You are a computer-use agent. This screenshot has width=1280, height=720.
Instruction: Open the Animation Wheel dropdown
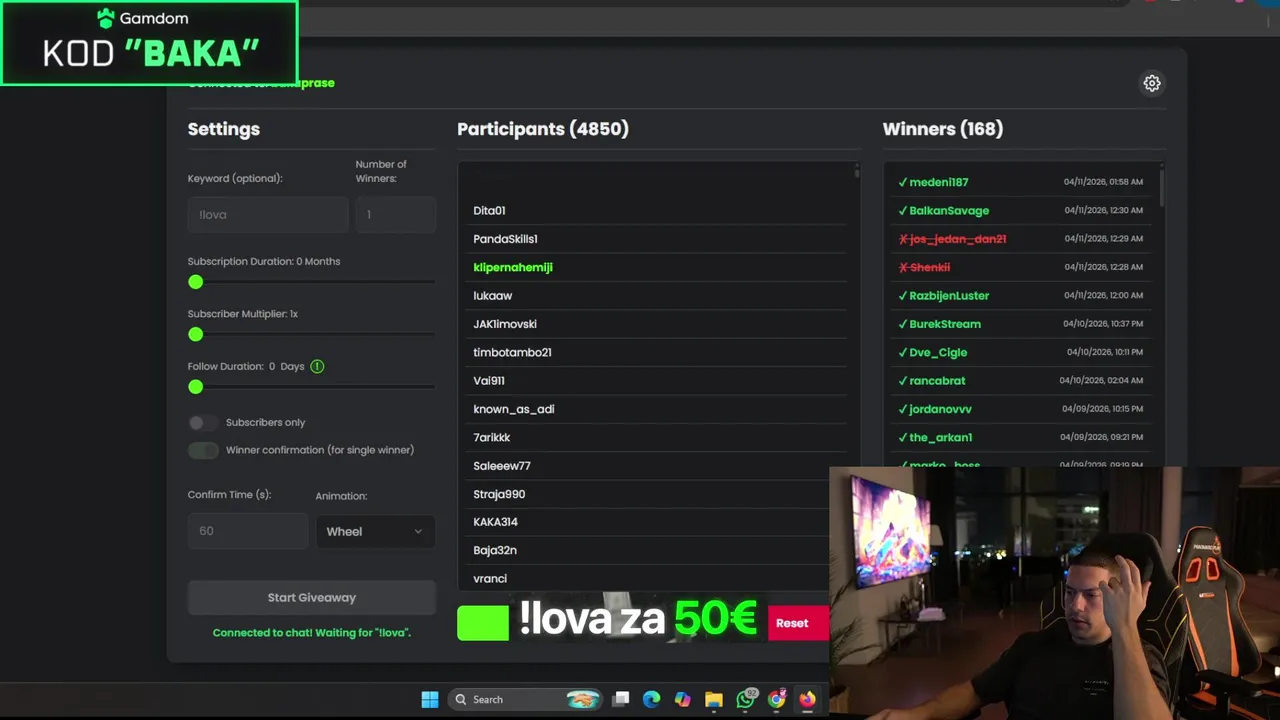375,531
